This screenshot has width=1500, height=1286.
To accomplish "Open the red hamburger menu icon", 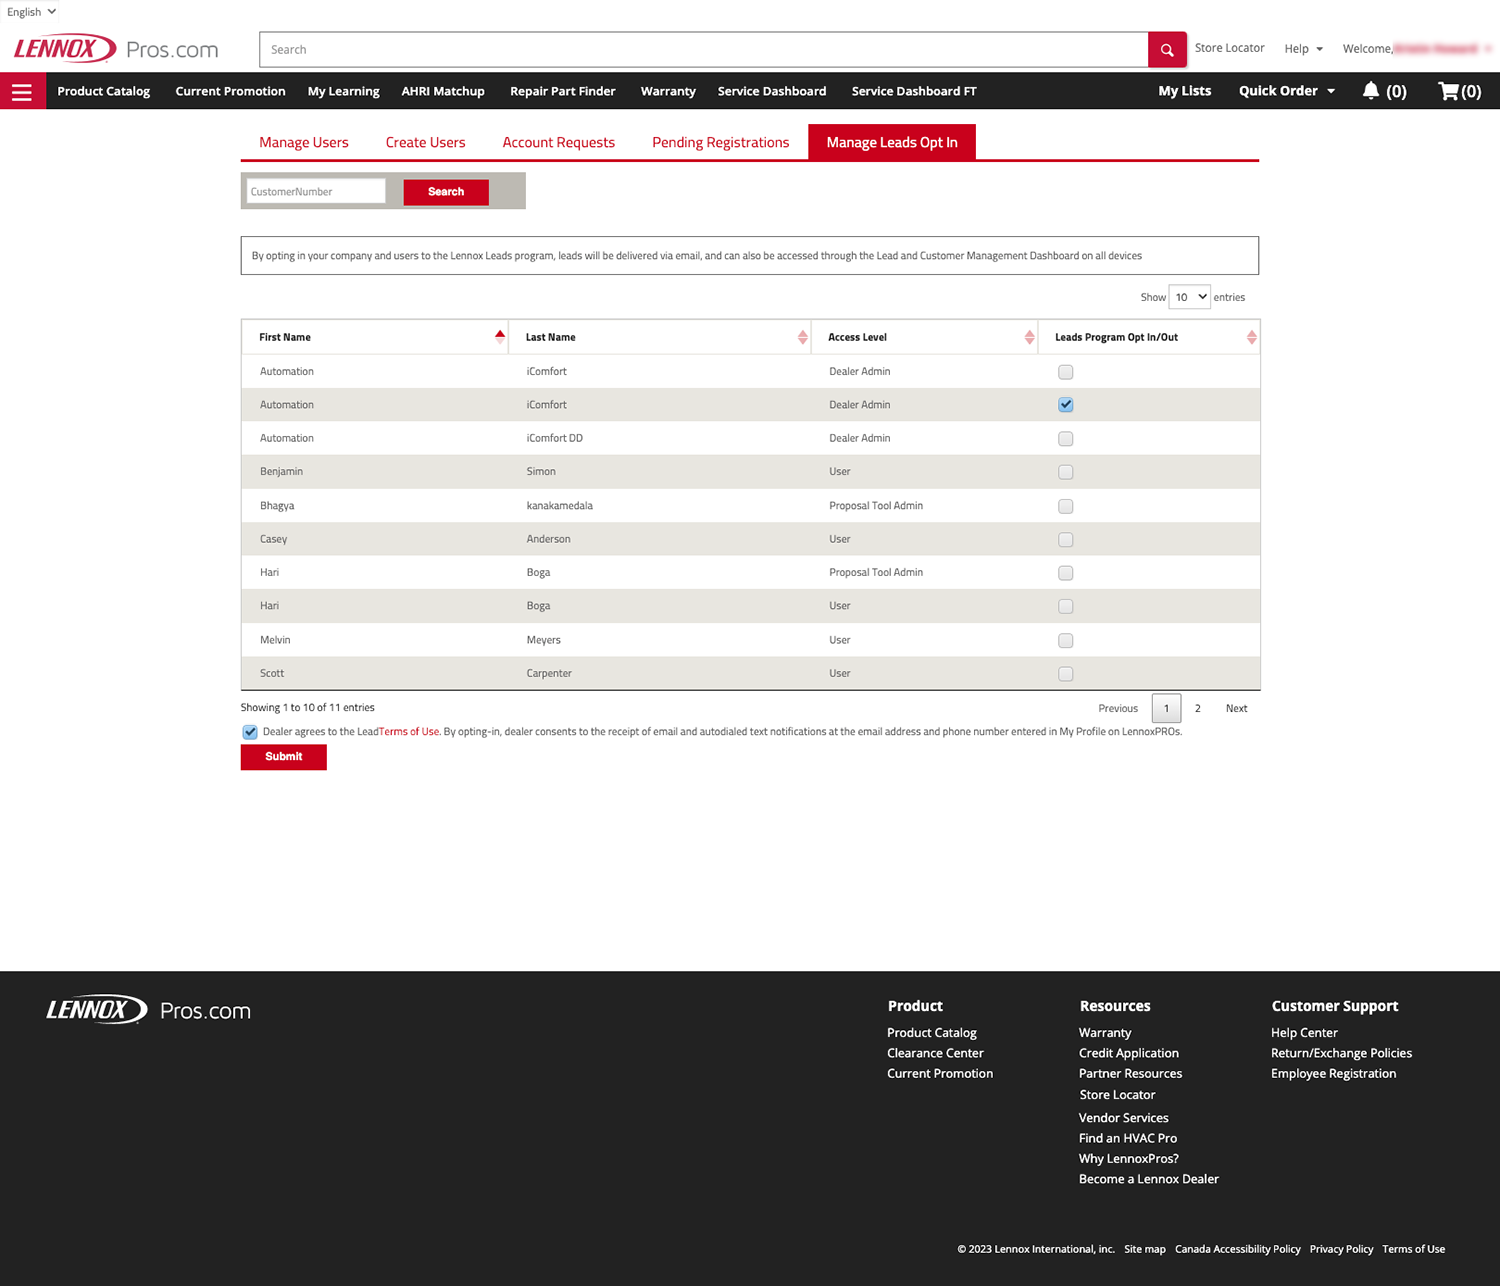I will point(22,91).
